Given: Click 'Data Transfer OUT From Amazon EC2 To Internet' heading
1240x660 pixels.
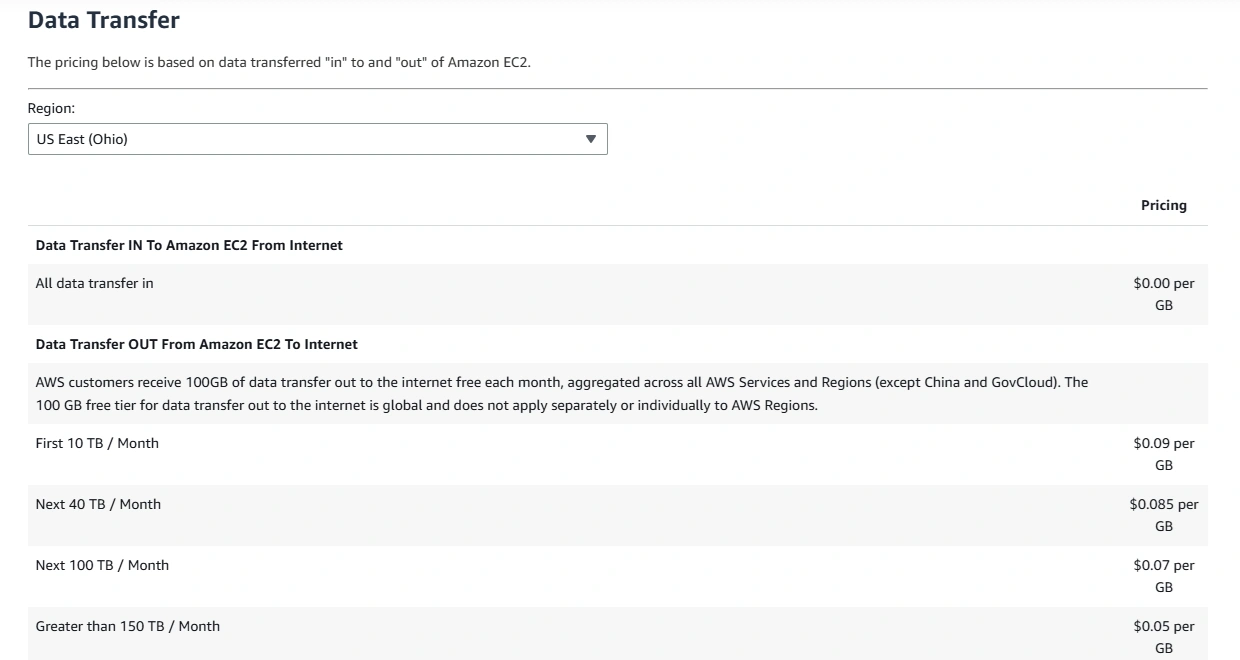Looking at the screenshot, I should coord(197,344).
